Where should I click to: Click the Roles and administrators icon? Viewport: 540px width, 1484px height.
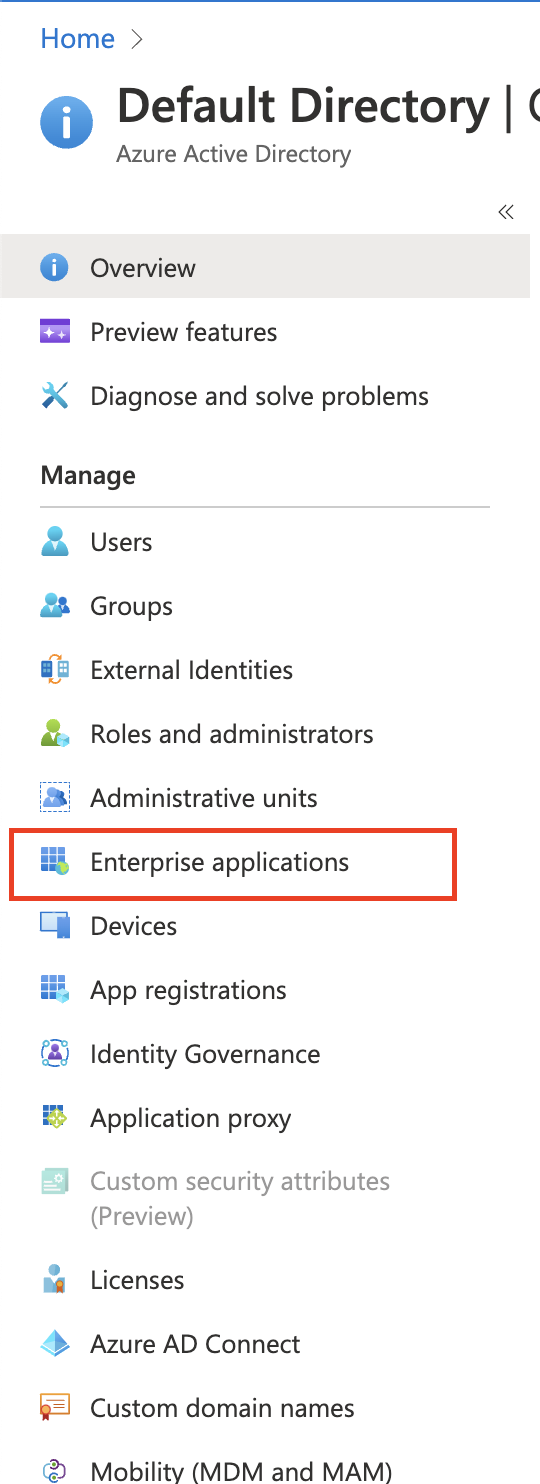click(x=54, y=734)
